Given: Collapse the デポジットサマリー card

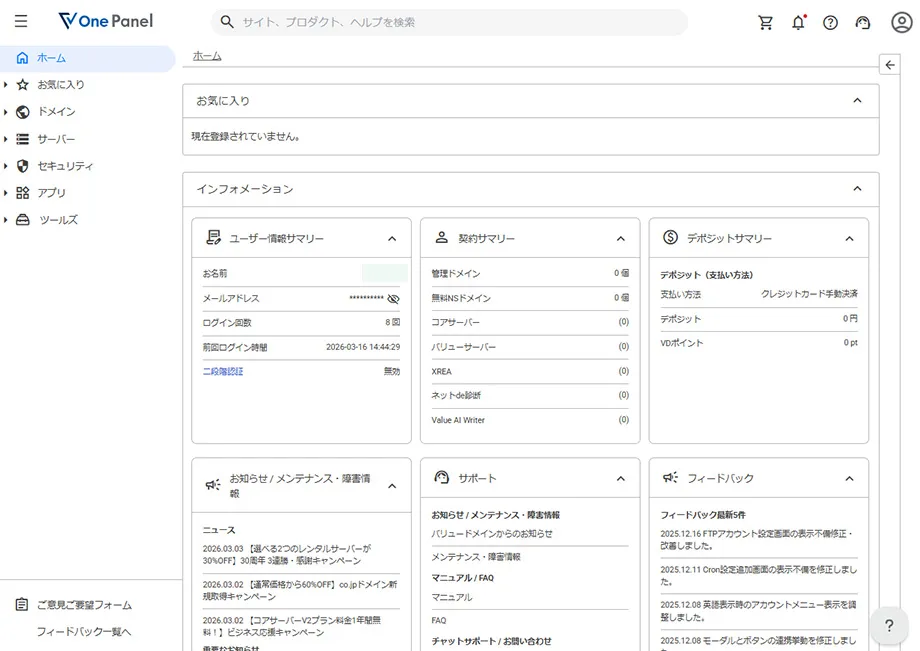Looking at the screenshot, I should (x=849, y=239).
